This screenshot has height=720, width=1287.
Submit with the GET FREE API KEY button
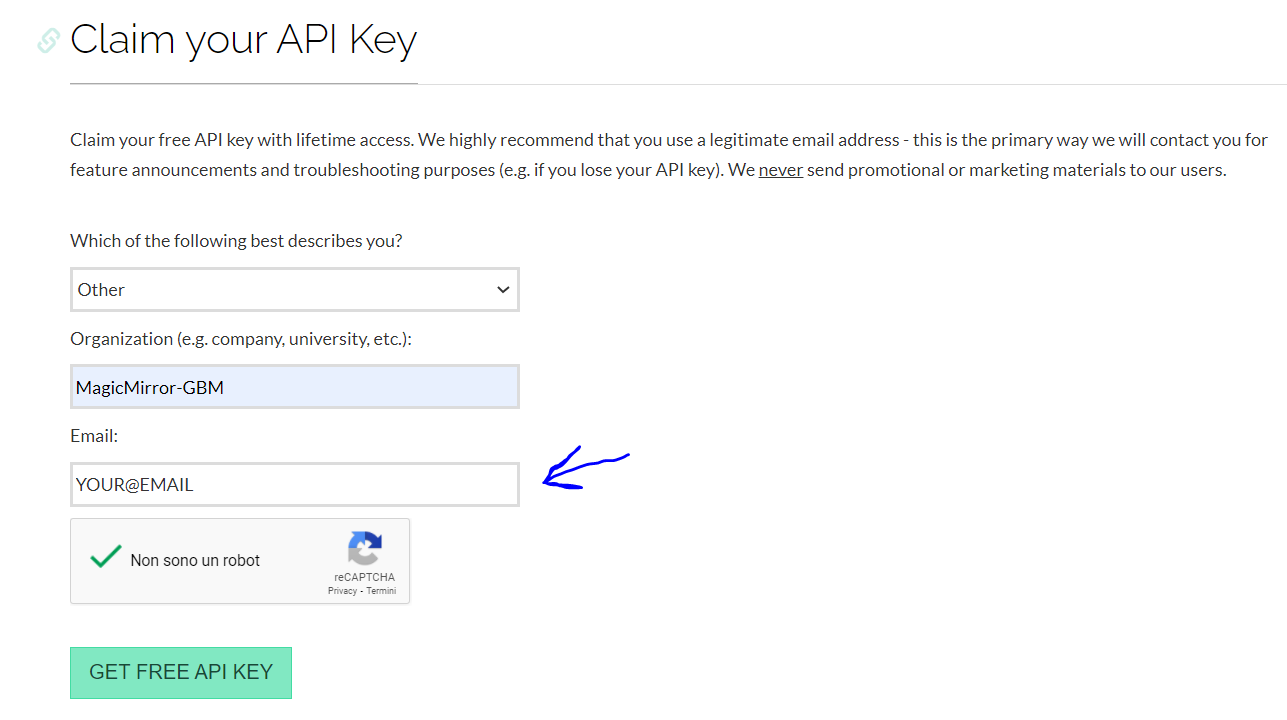tap(181, 672)
